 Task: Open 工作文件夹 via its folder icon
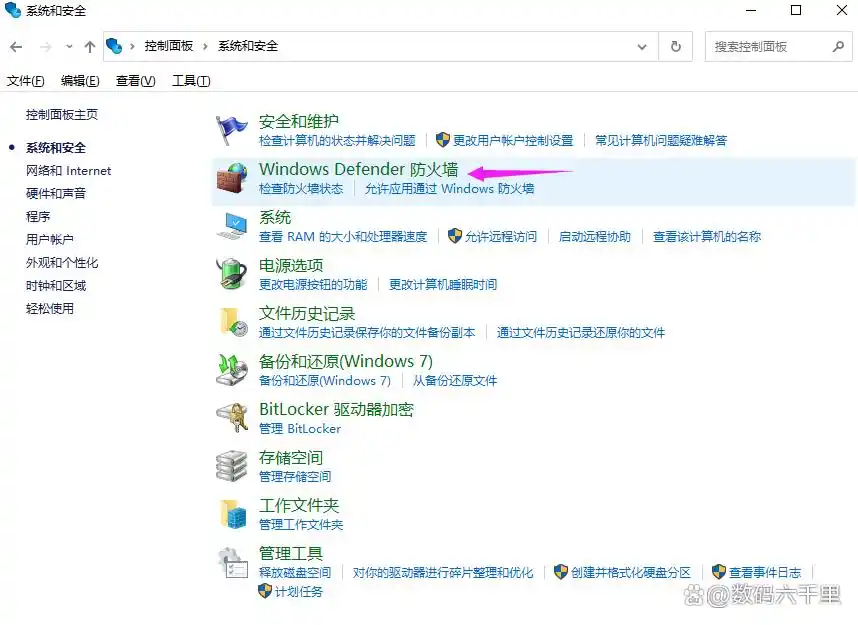coord(232,514)
